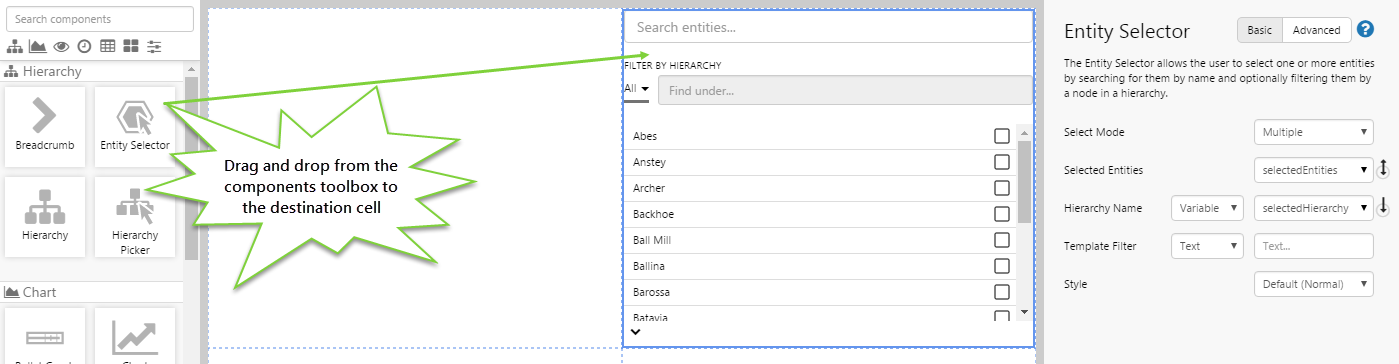Tick the checkbox for Anstey

click(x=1001, y=162)
